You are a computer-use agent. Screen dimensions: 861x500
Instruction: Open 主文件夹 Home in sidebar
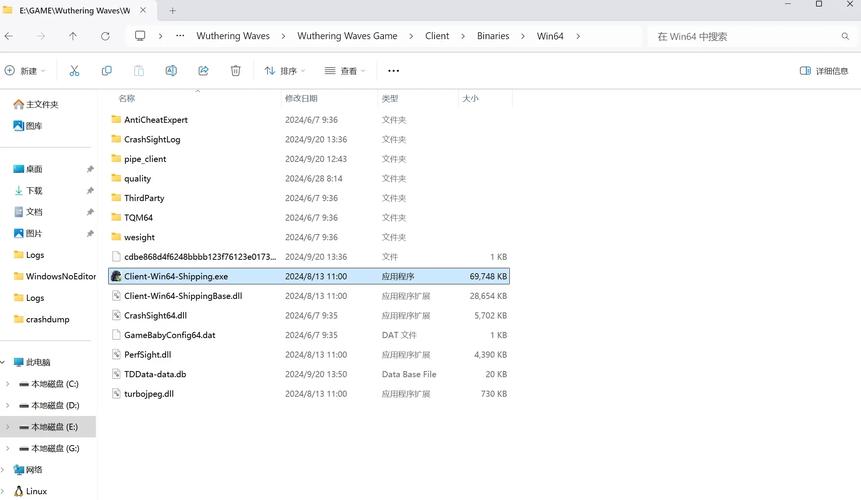(x=36, y=104)
